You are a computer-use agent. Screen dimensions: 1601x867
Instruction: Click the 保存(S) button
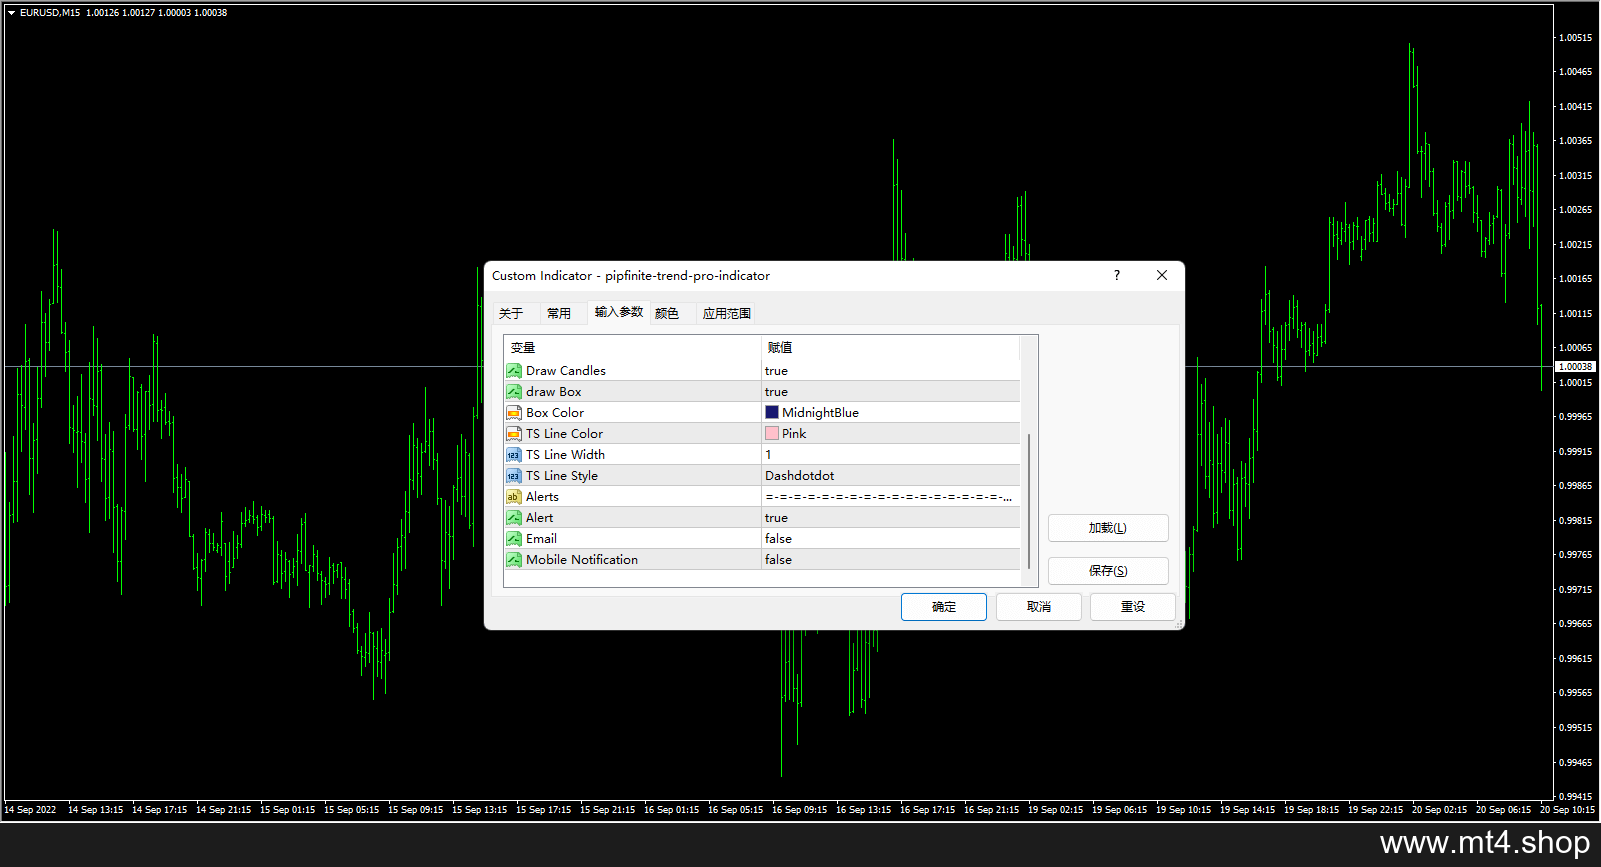(1108, 571)
